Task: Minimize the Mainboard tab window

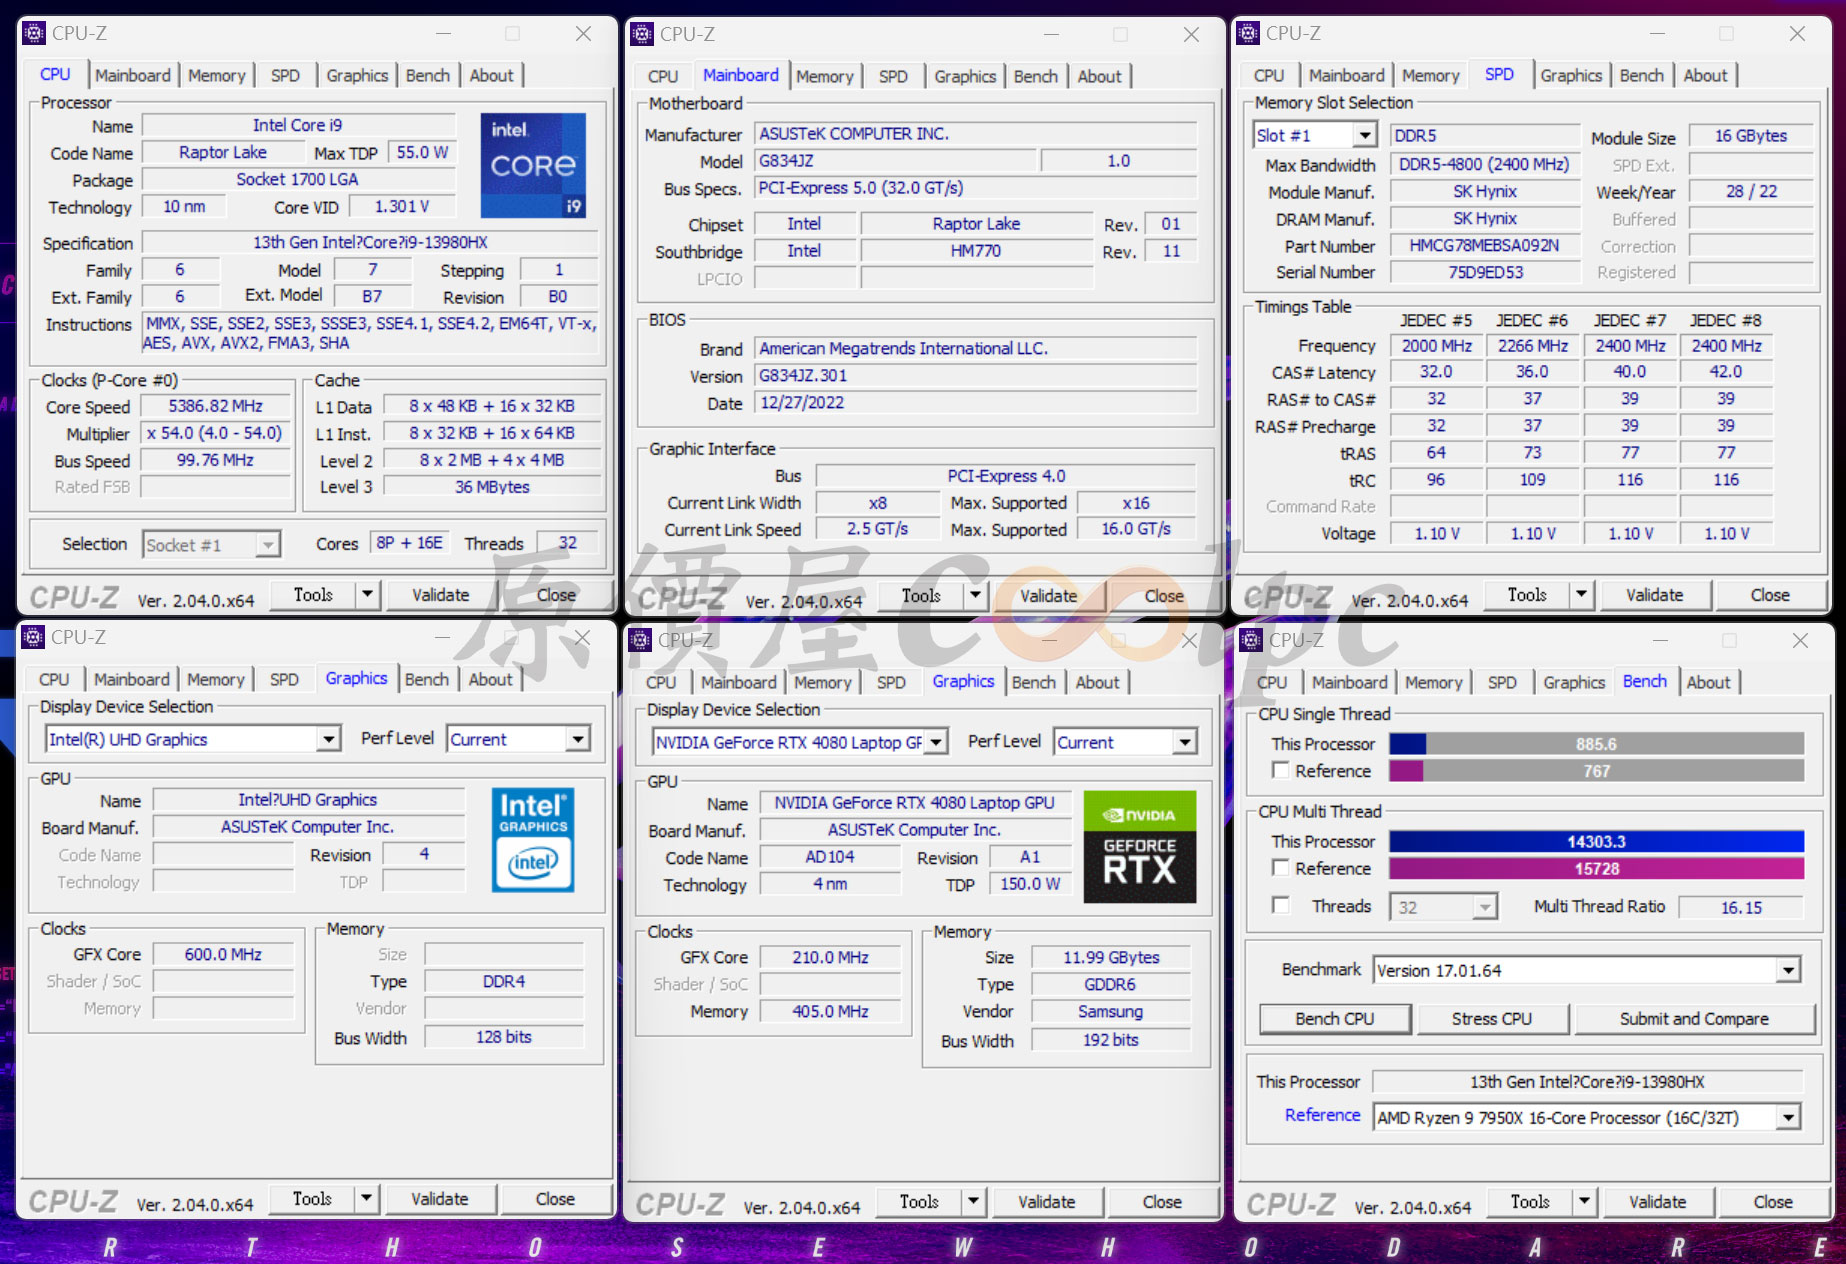Action: pos(1051,34)
